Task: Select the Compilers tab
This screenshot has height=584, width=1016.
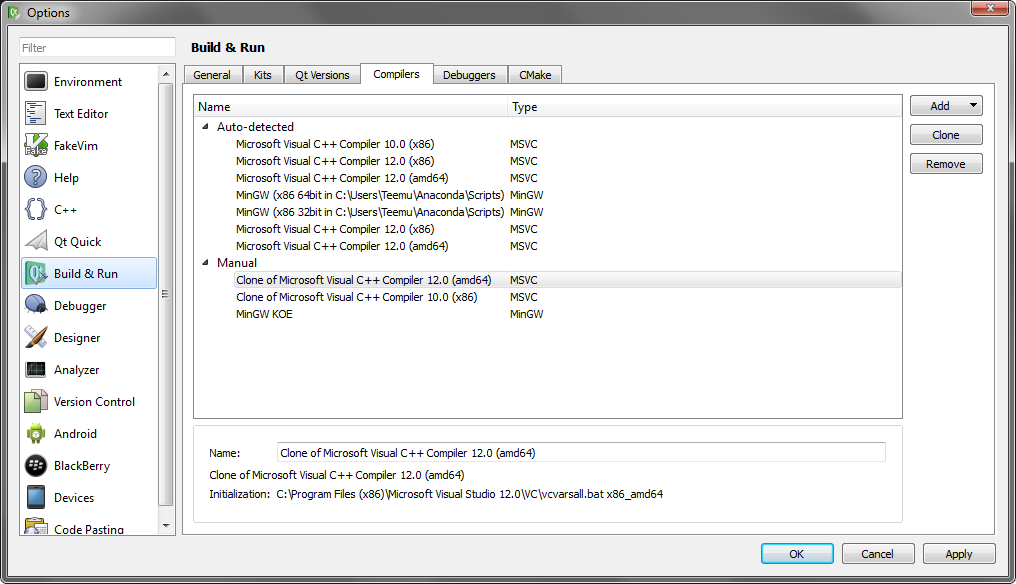Action: [x=397, y=74]
